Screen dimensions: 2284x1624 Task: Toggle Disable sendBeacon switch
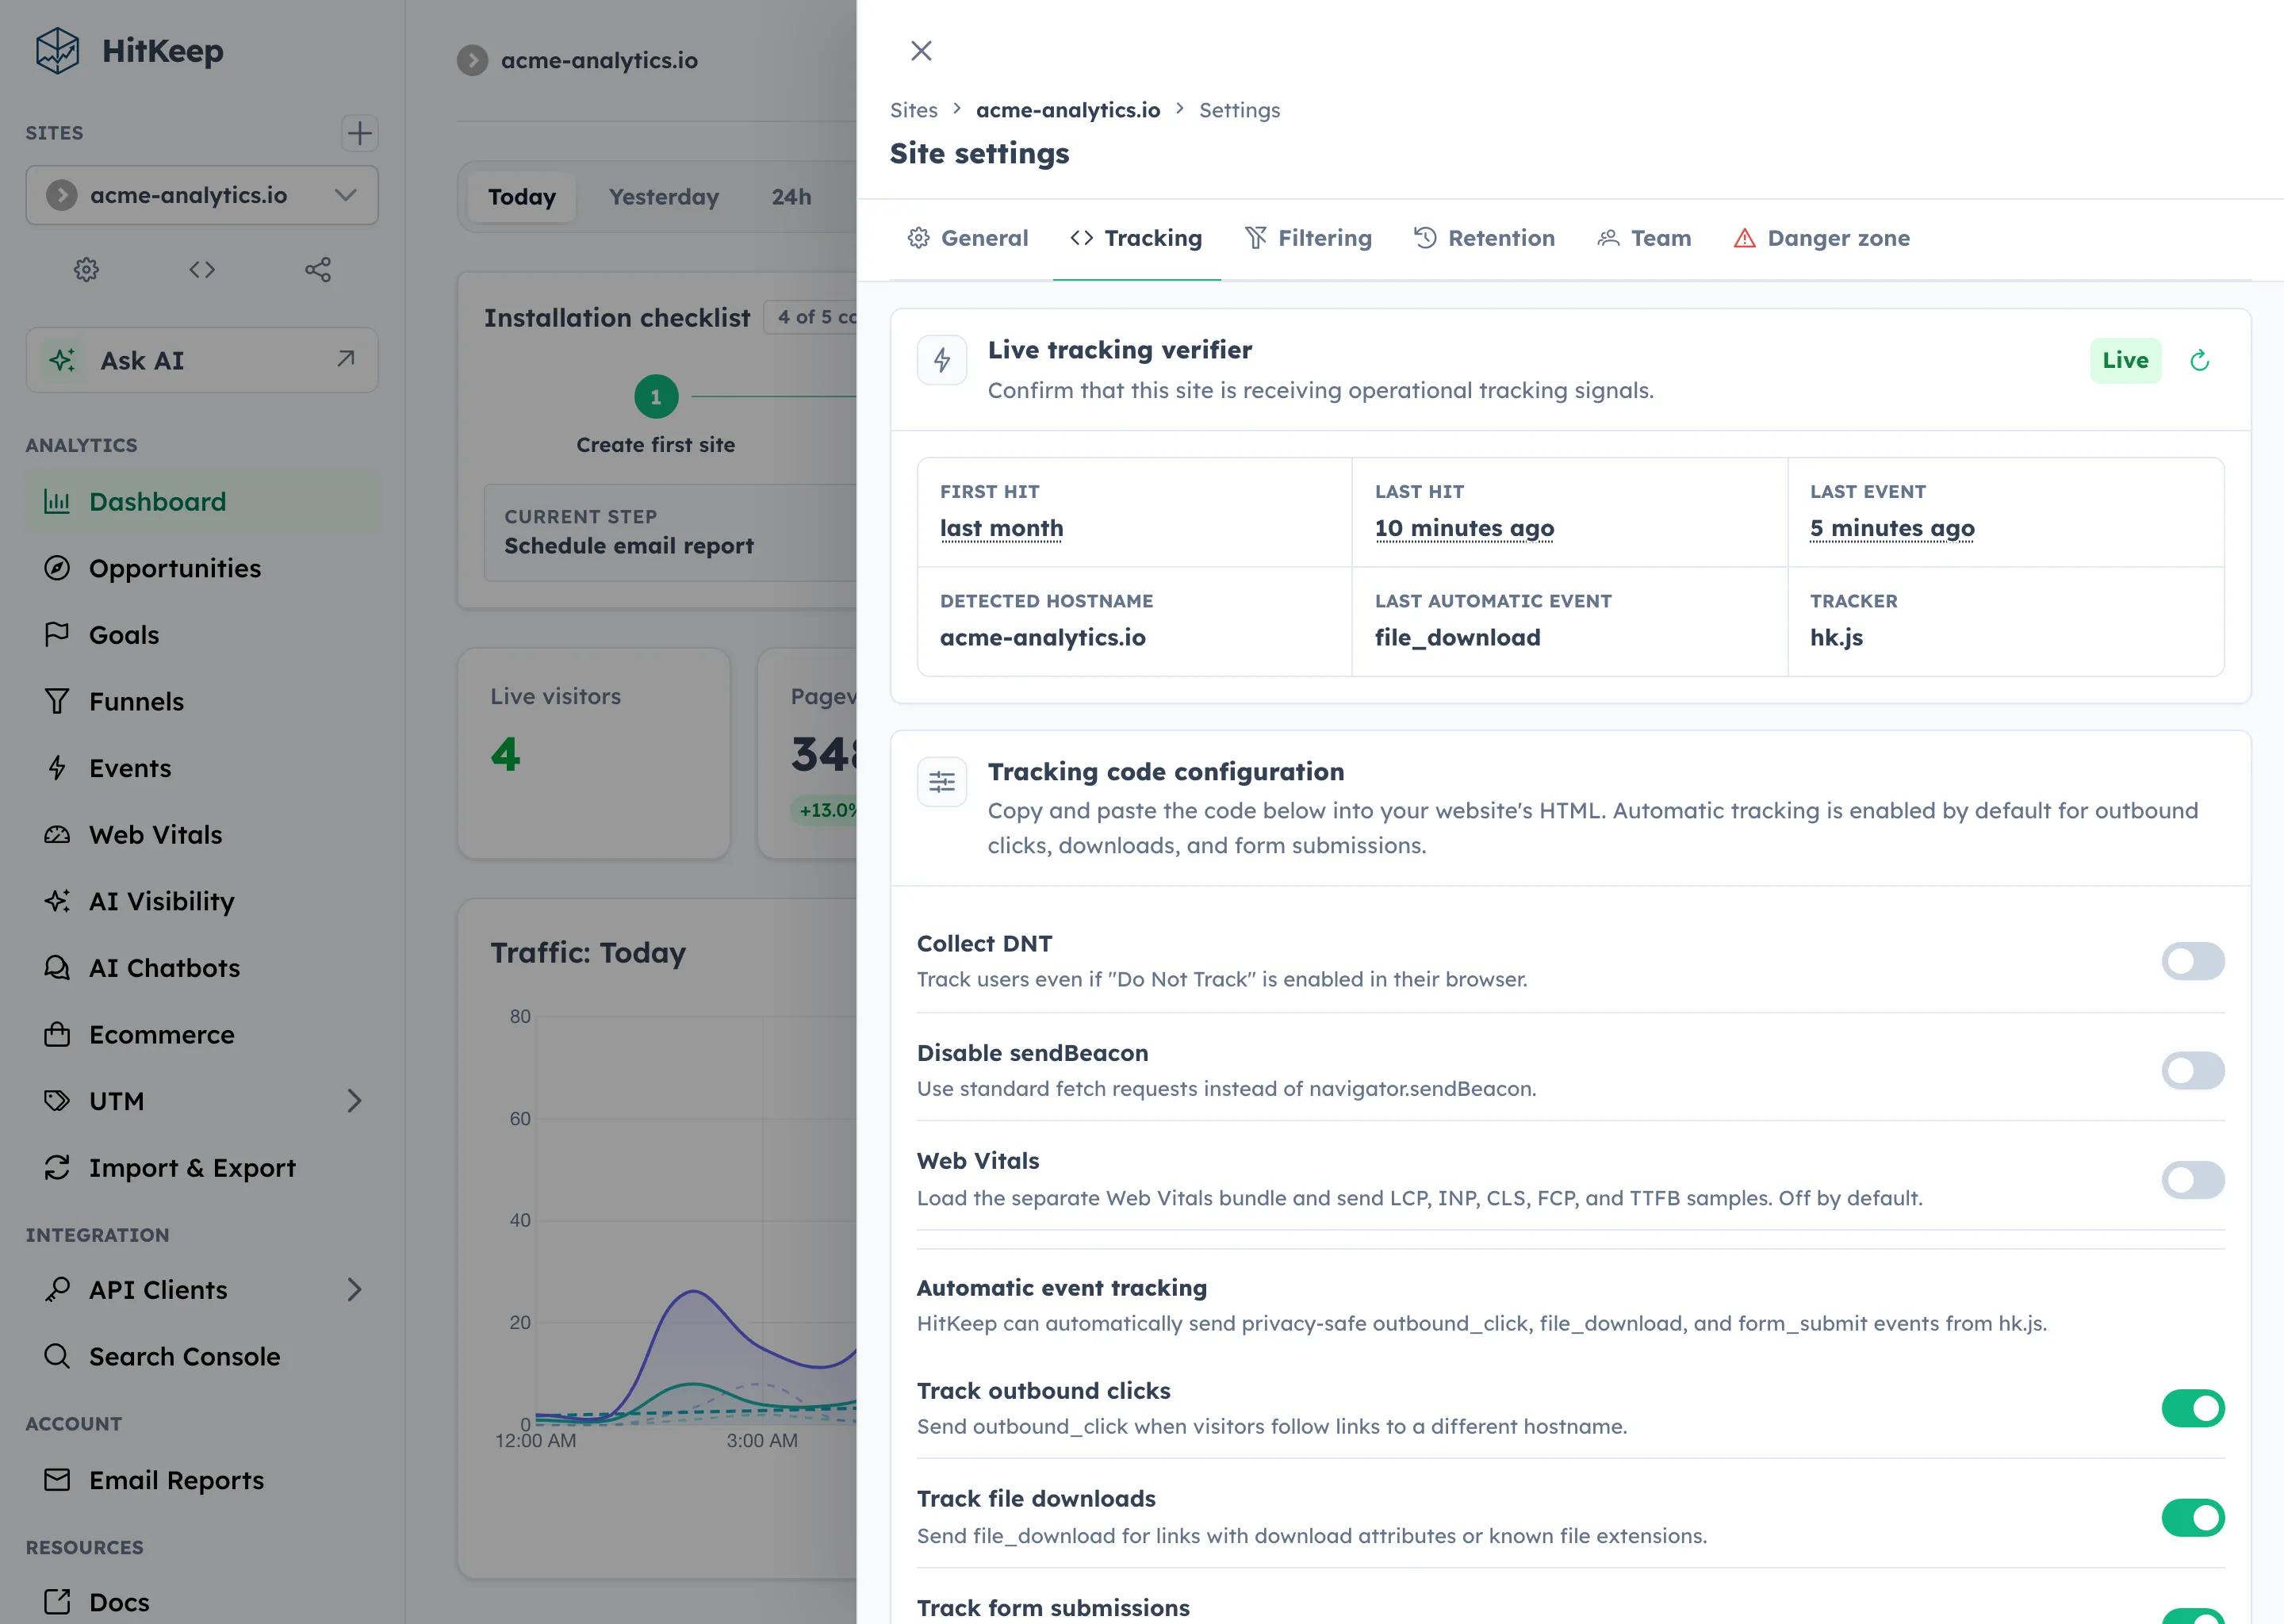[x=2192, y=1070]
